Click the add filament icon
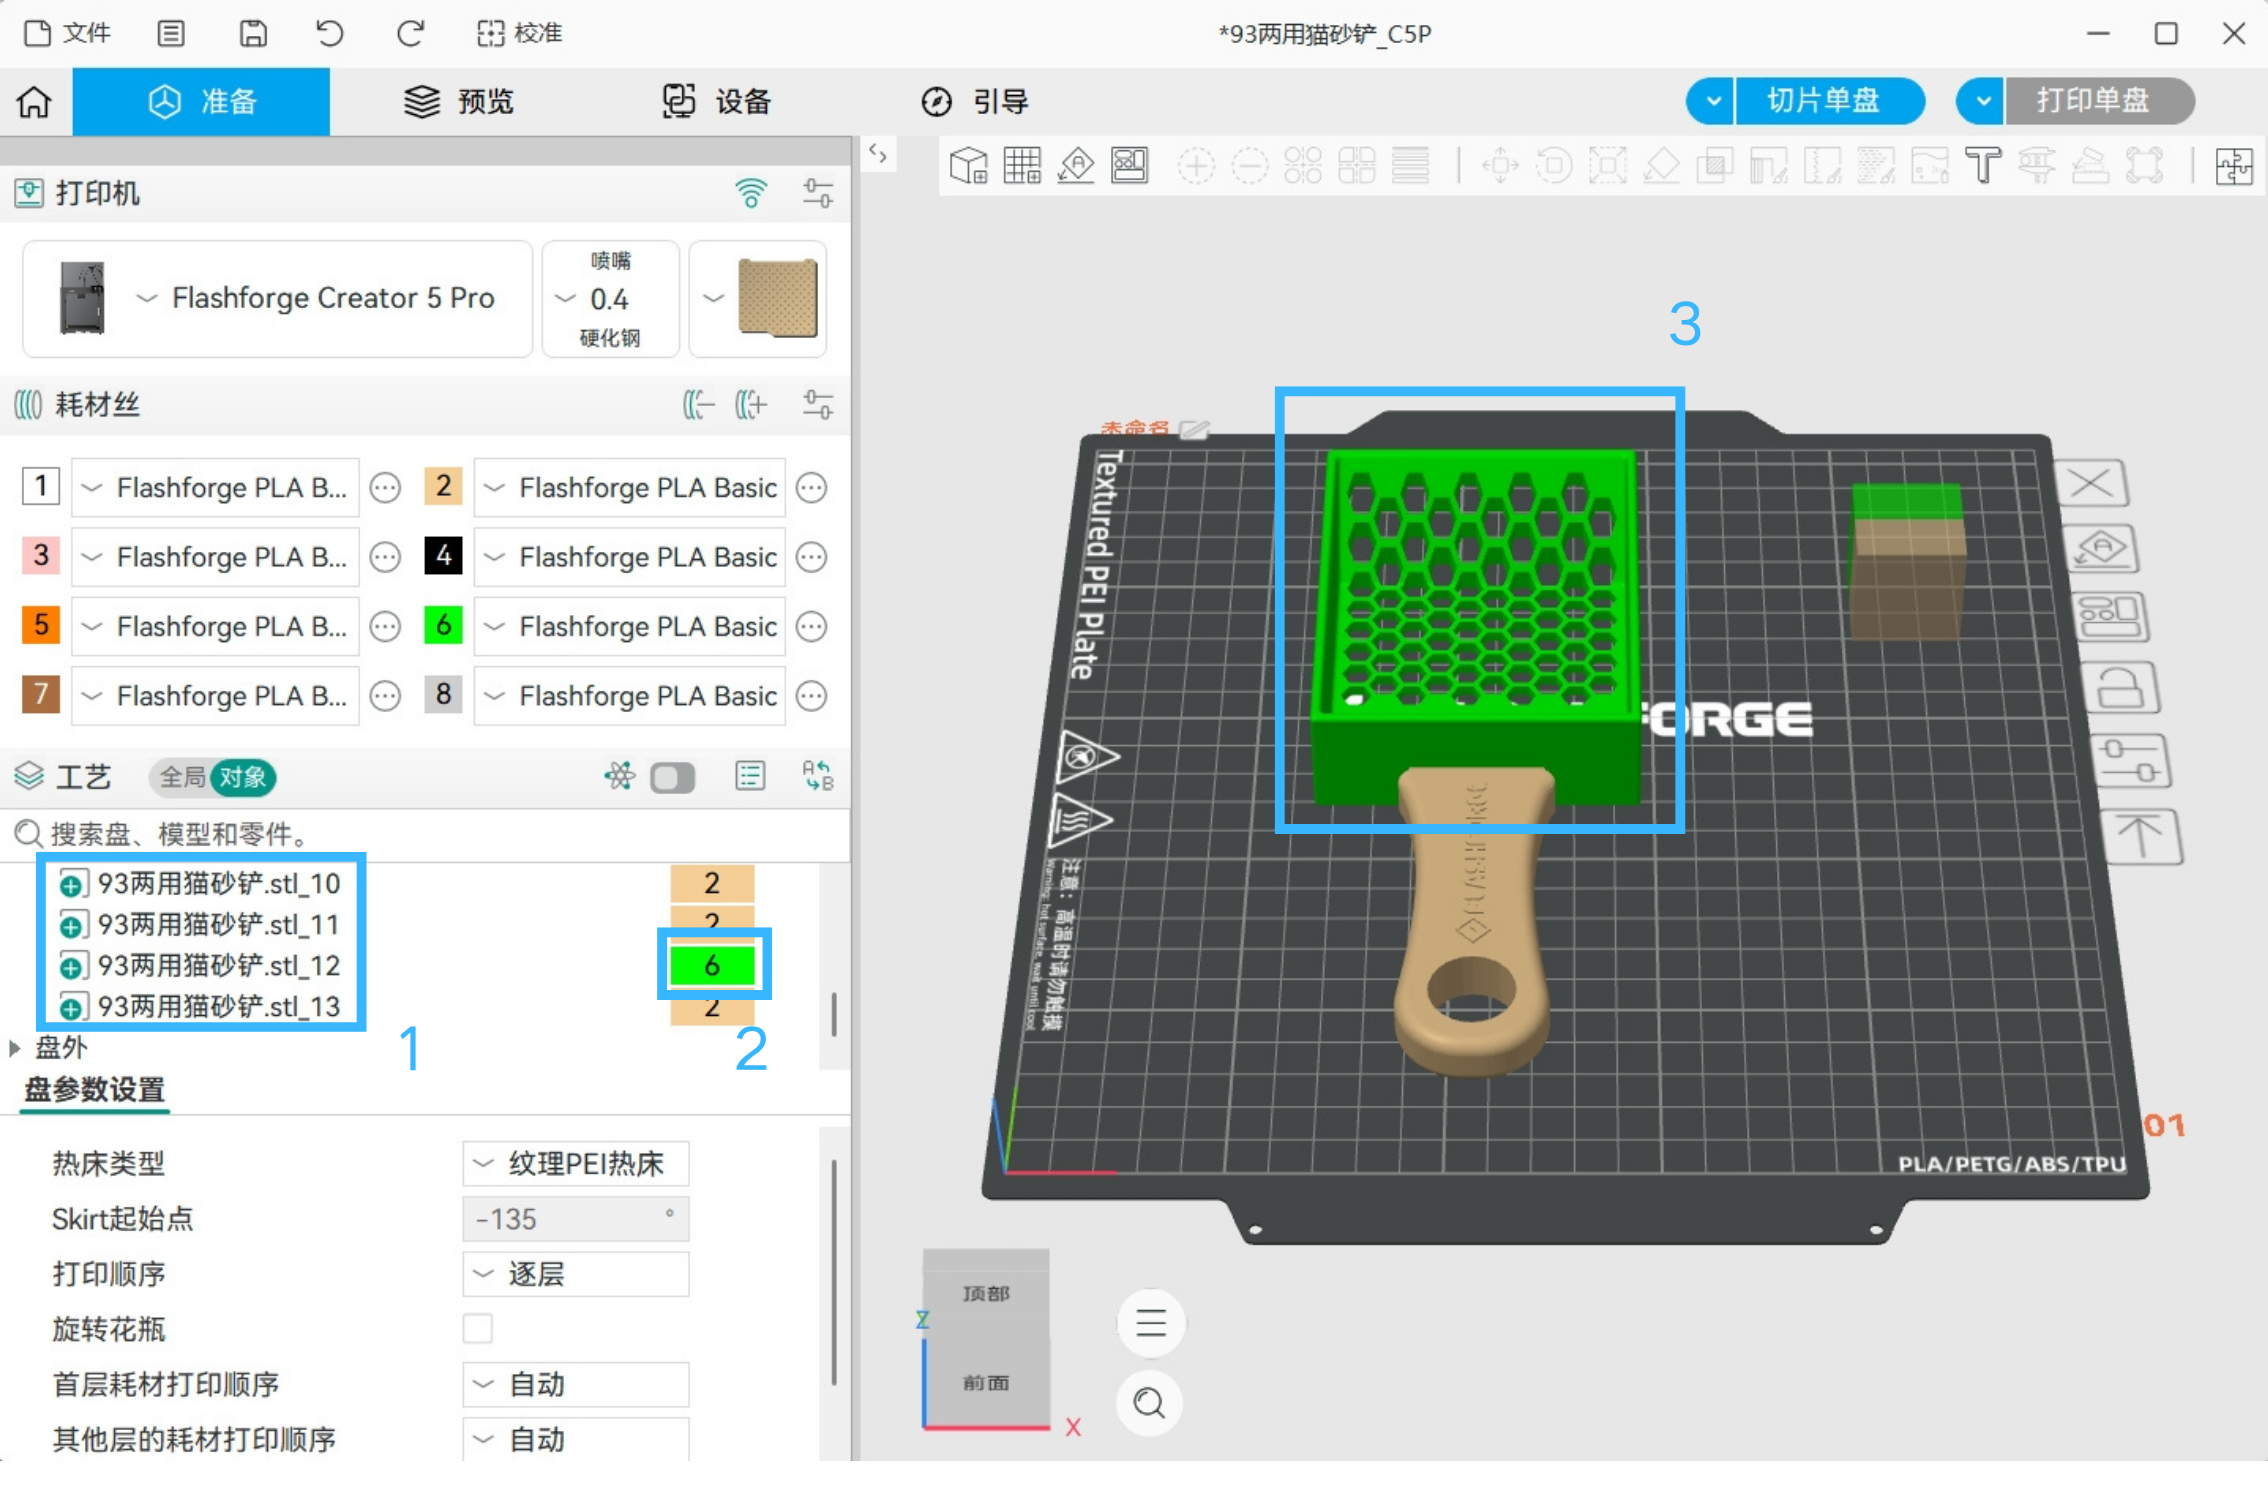 [x=751, y=404]
